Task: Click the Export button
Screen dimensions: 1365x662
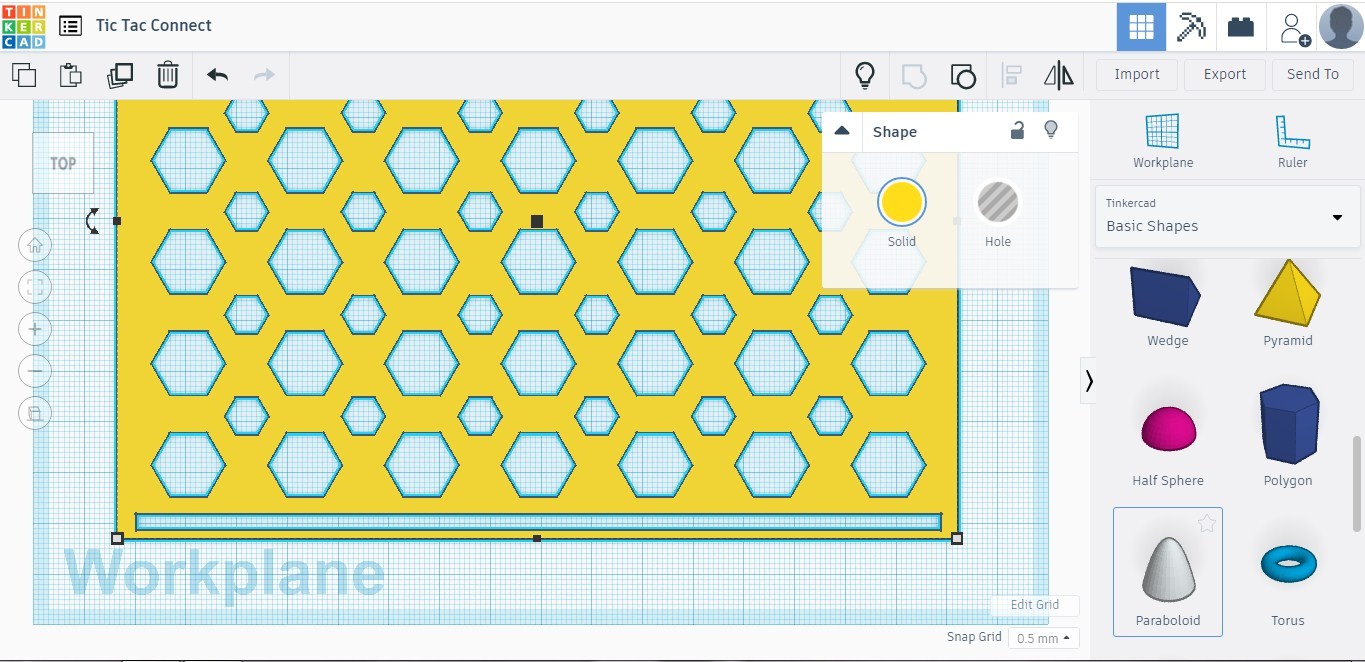Action: pos(1225,74)
